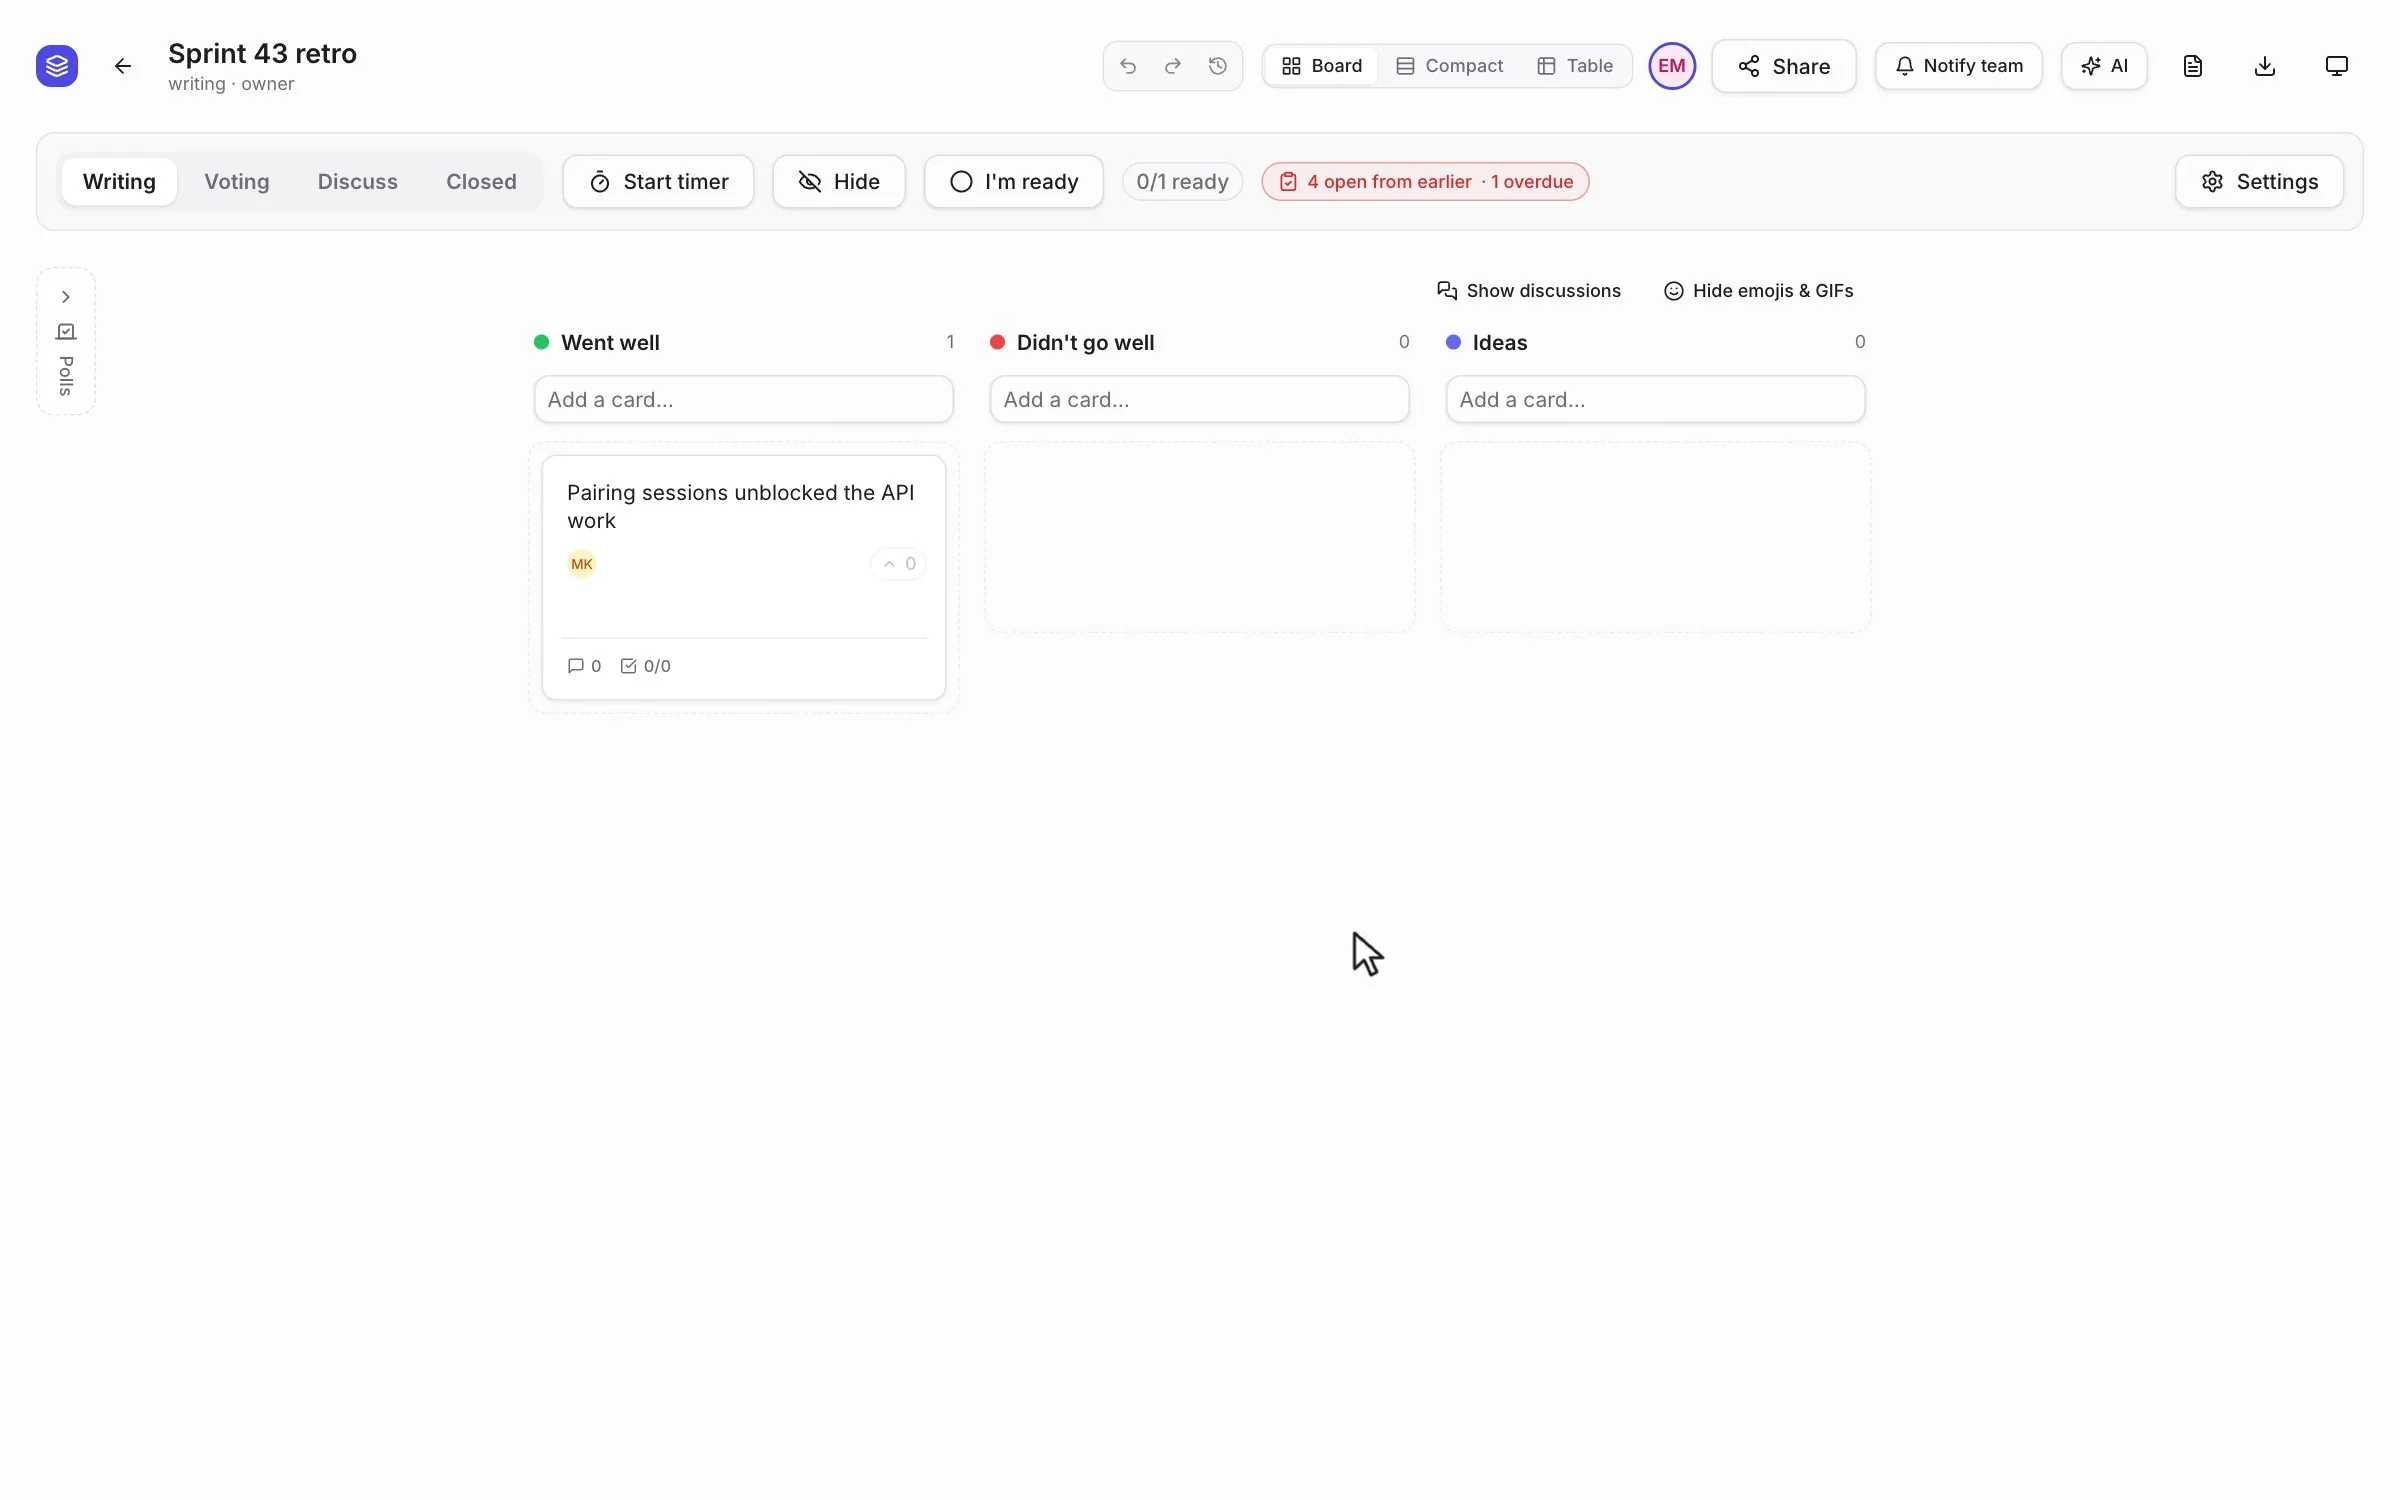Viewport: 2400px width, 1500px height.
Task: Click the MK avatar on the card
Action: point(581,564)
